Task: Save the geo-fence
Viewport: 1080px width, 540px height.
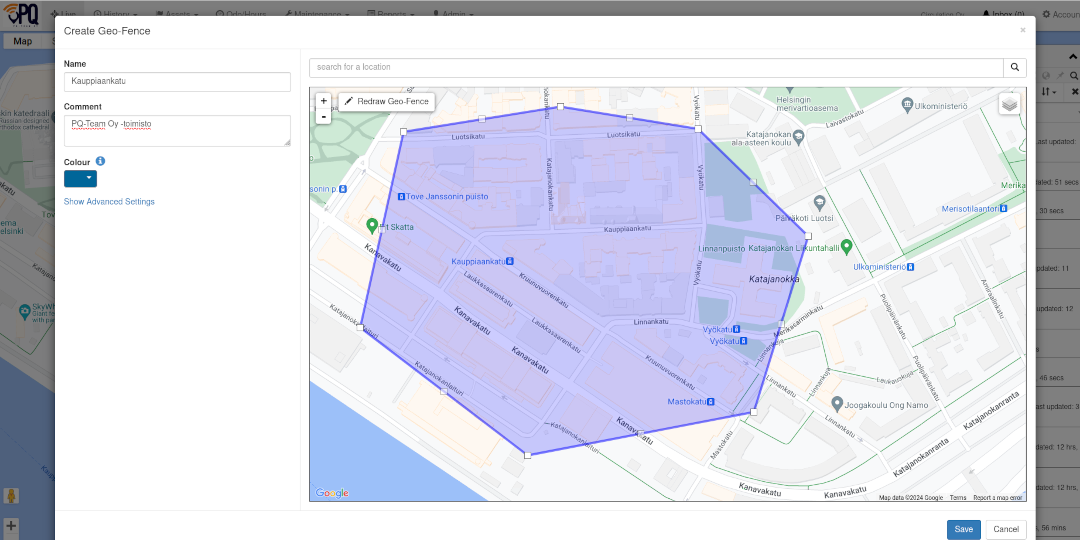Action: (x=963, y=529)
